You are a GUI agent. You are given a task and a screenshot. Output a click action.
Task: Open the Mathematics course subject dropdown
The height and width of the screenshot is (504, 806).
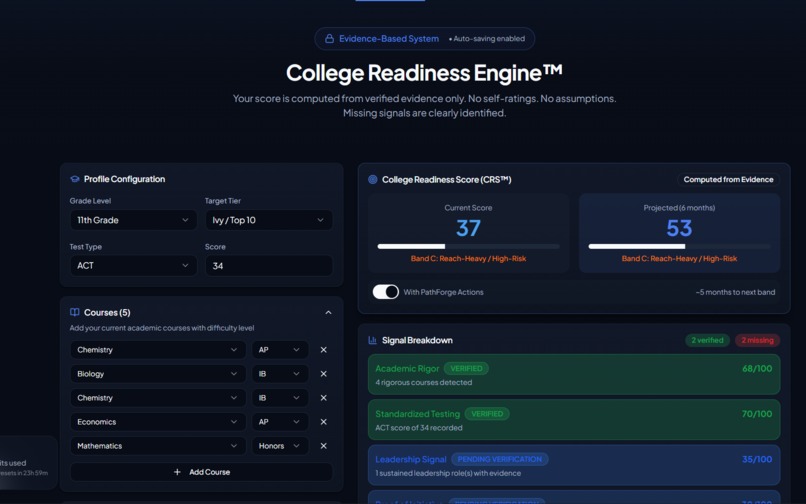158,446
